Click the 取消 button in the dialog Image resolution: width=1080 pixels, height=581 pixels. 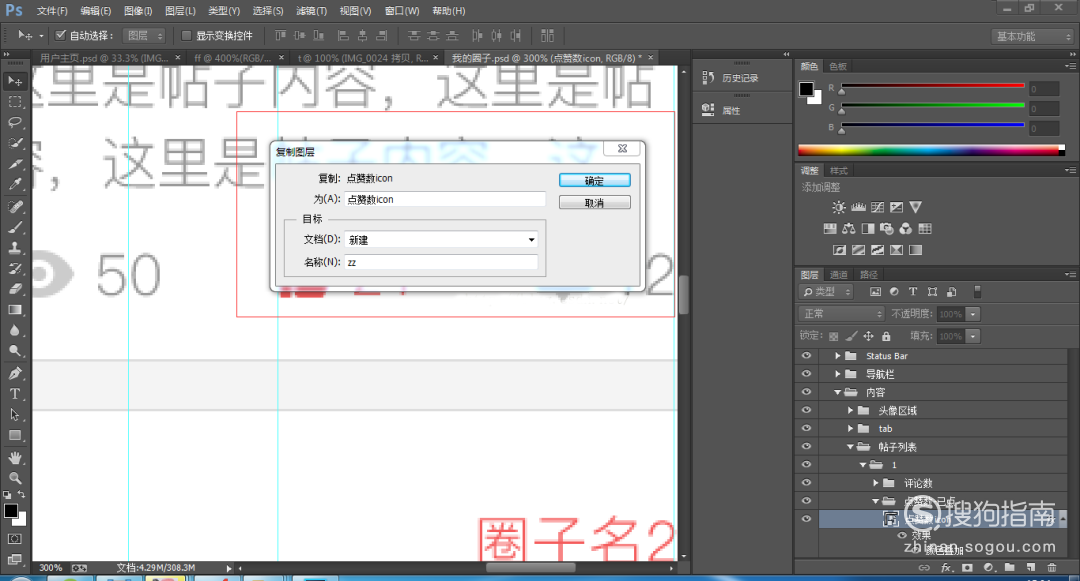594,203
